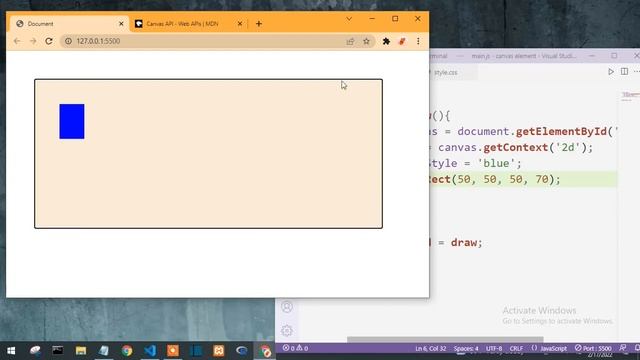The width and height of the screenshot is (640, 360).
Task: Open style.css tab in VS Code
Action: [445, 73]
